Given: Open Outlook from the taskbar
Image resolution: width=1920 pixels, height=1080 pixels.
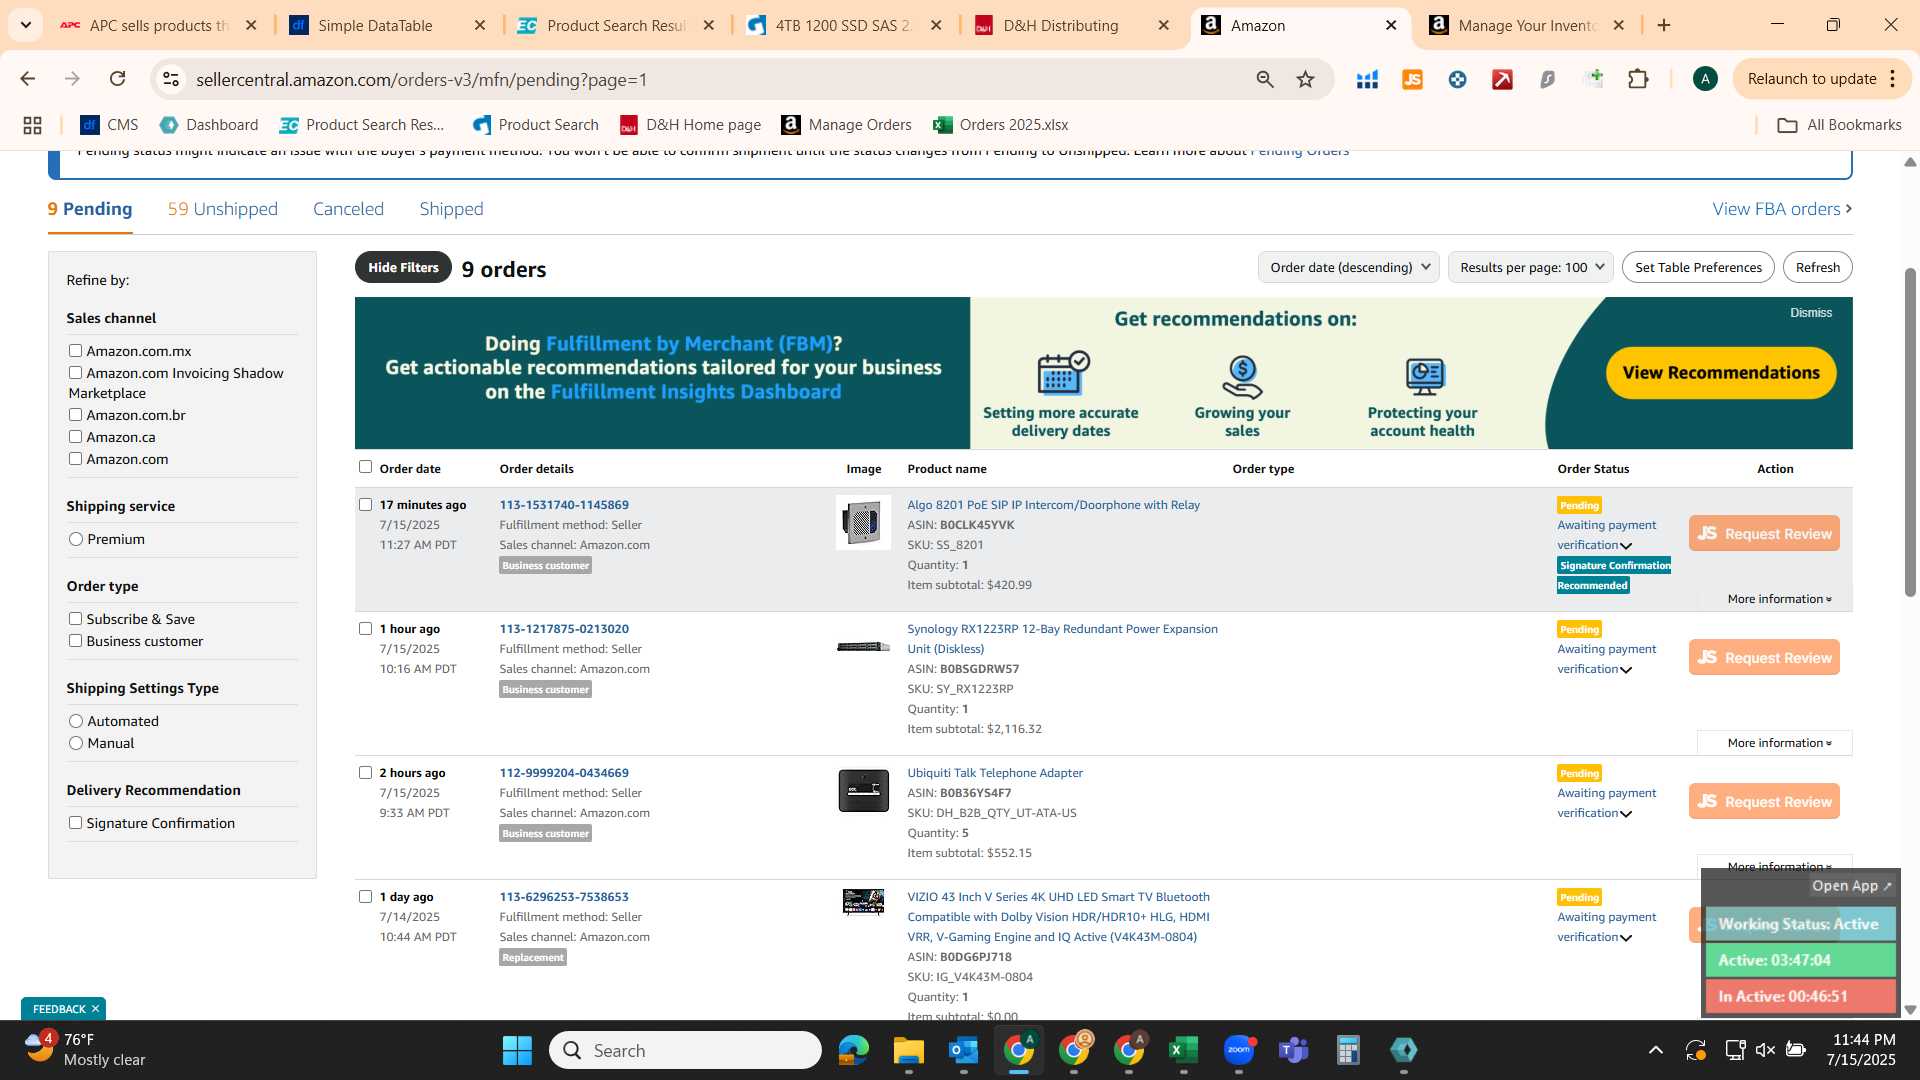Looking at the screenshot, I should (963, 1050).
